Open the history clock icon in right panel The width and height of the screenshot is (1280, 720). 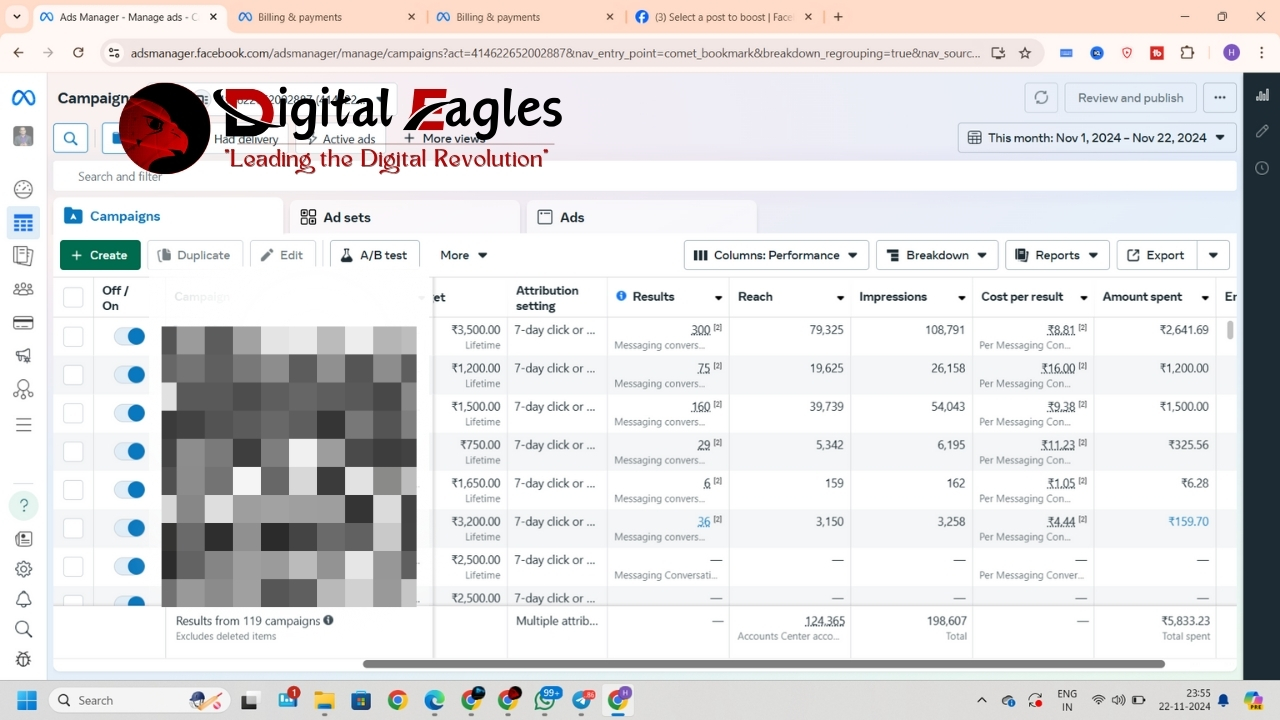pos(1262,168)
